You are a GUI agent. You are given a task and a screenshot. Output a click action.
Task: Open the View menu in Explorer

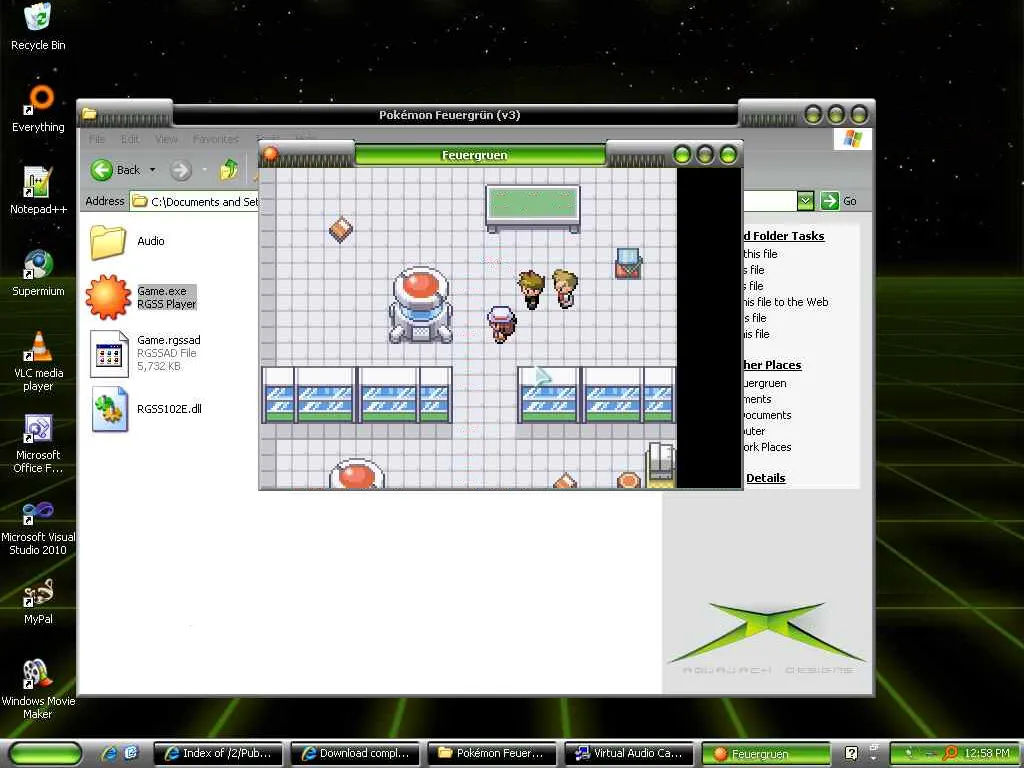(x=166, y=139)
